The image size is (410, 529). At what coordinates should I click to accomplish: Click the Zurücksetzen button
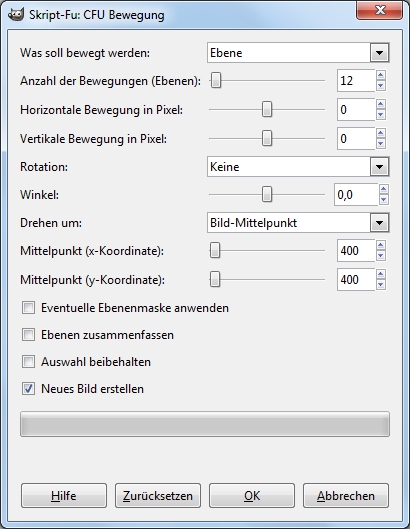point(158,496)
